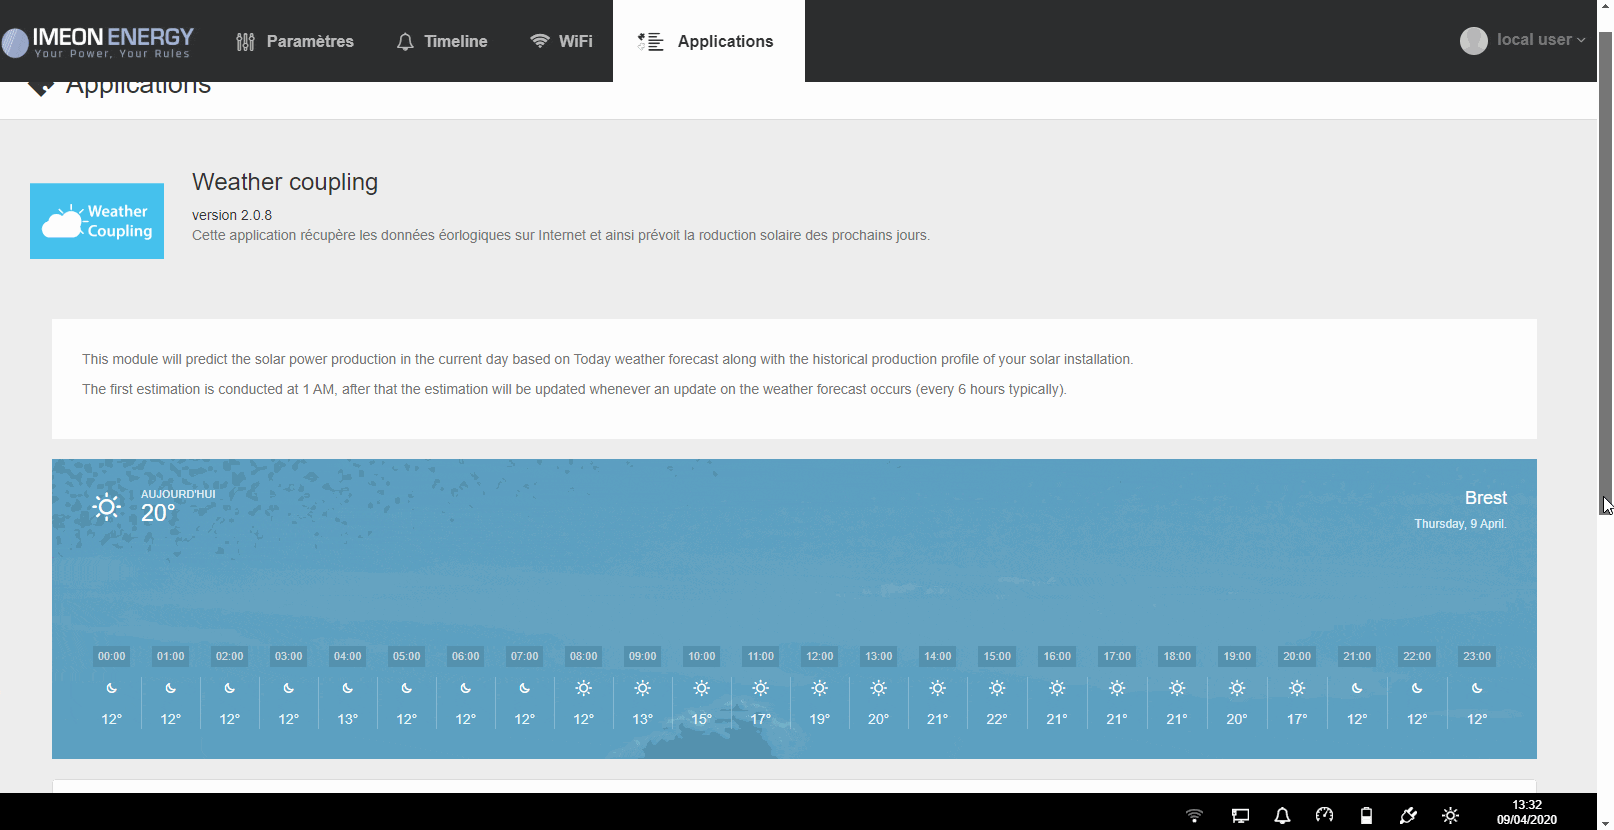Click the local user avatar icon

[1474, 41]
